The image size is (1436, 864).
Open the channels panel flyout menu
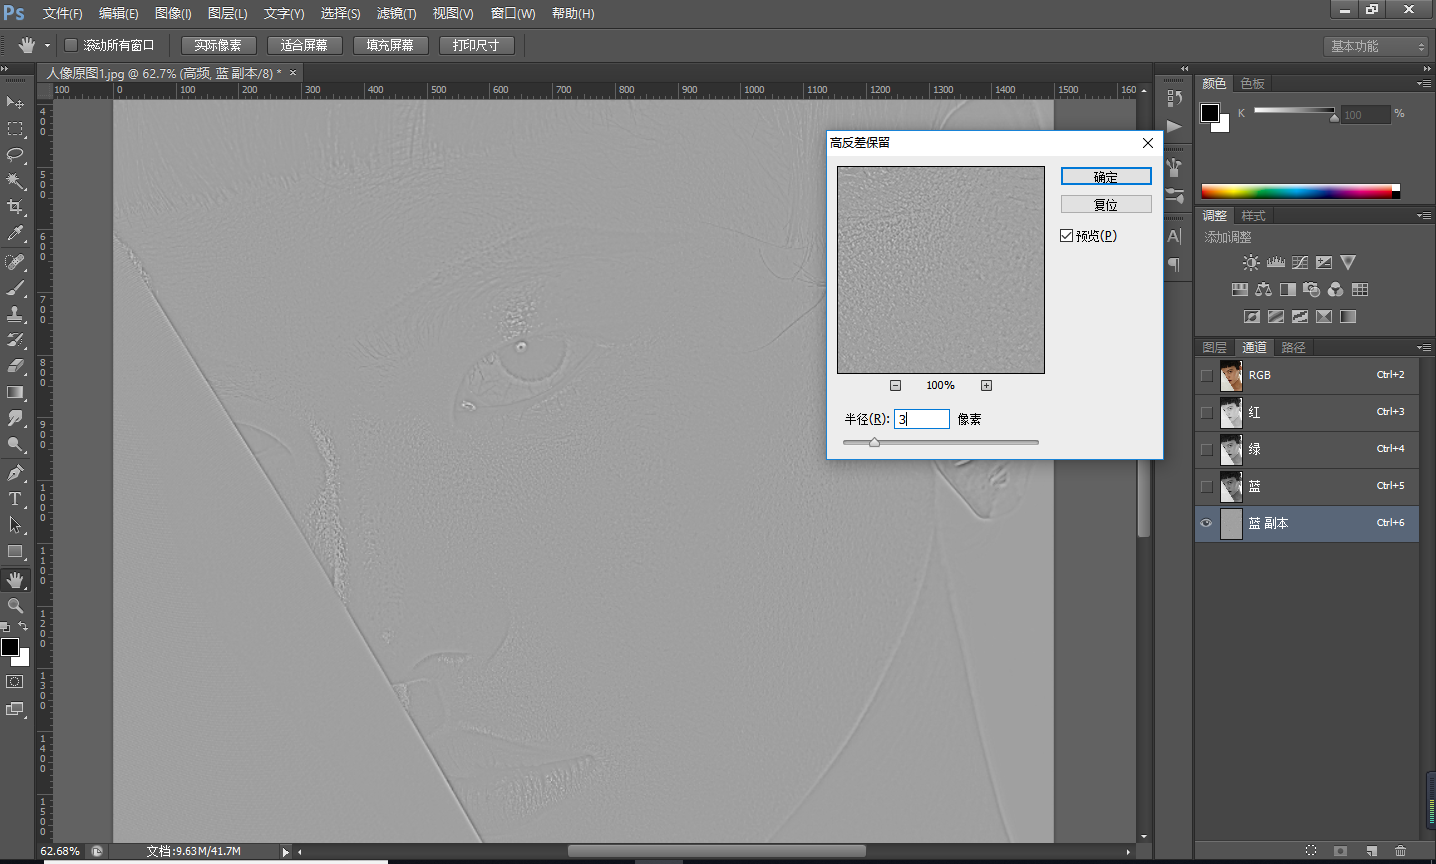[1423, 348]
